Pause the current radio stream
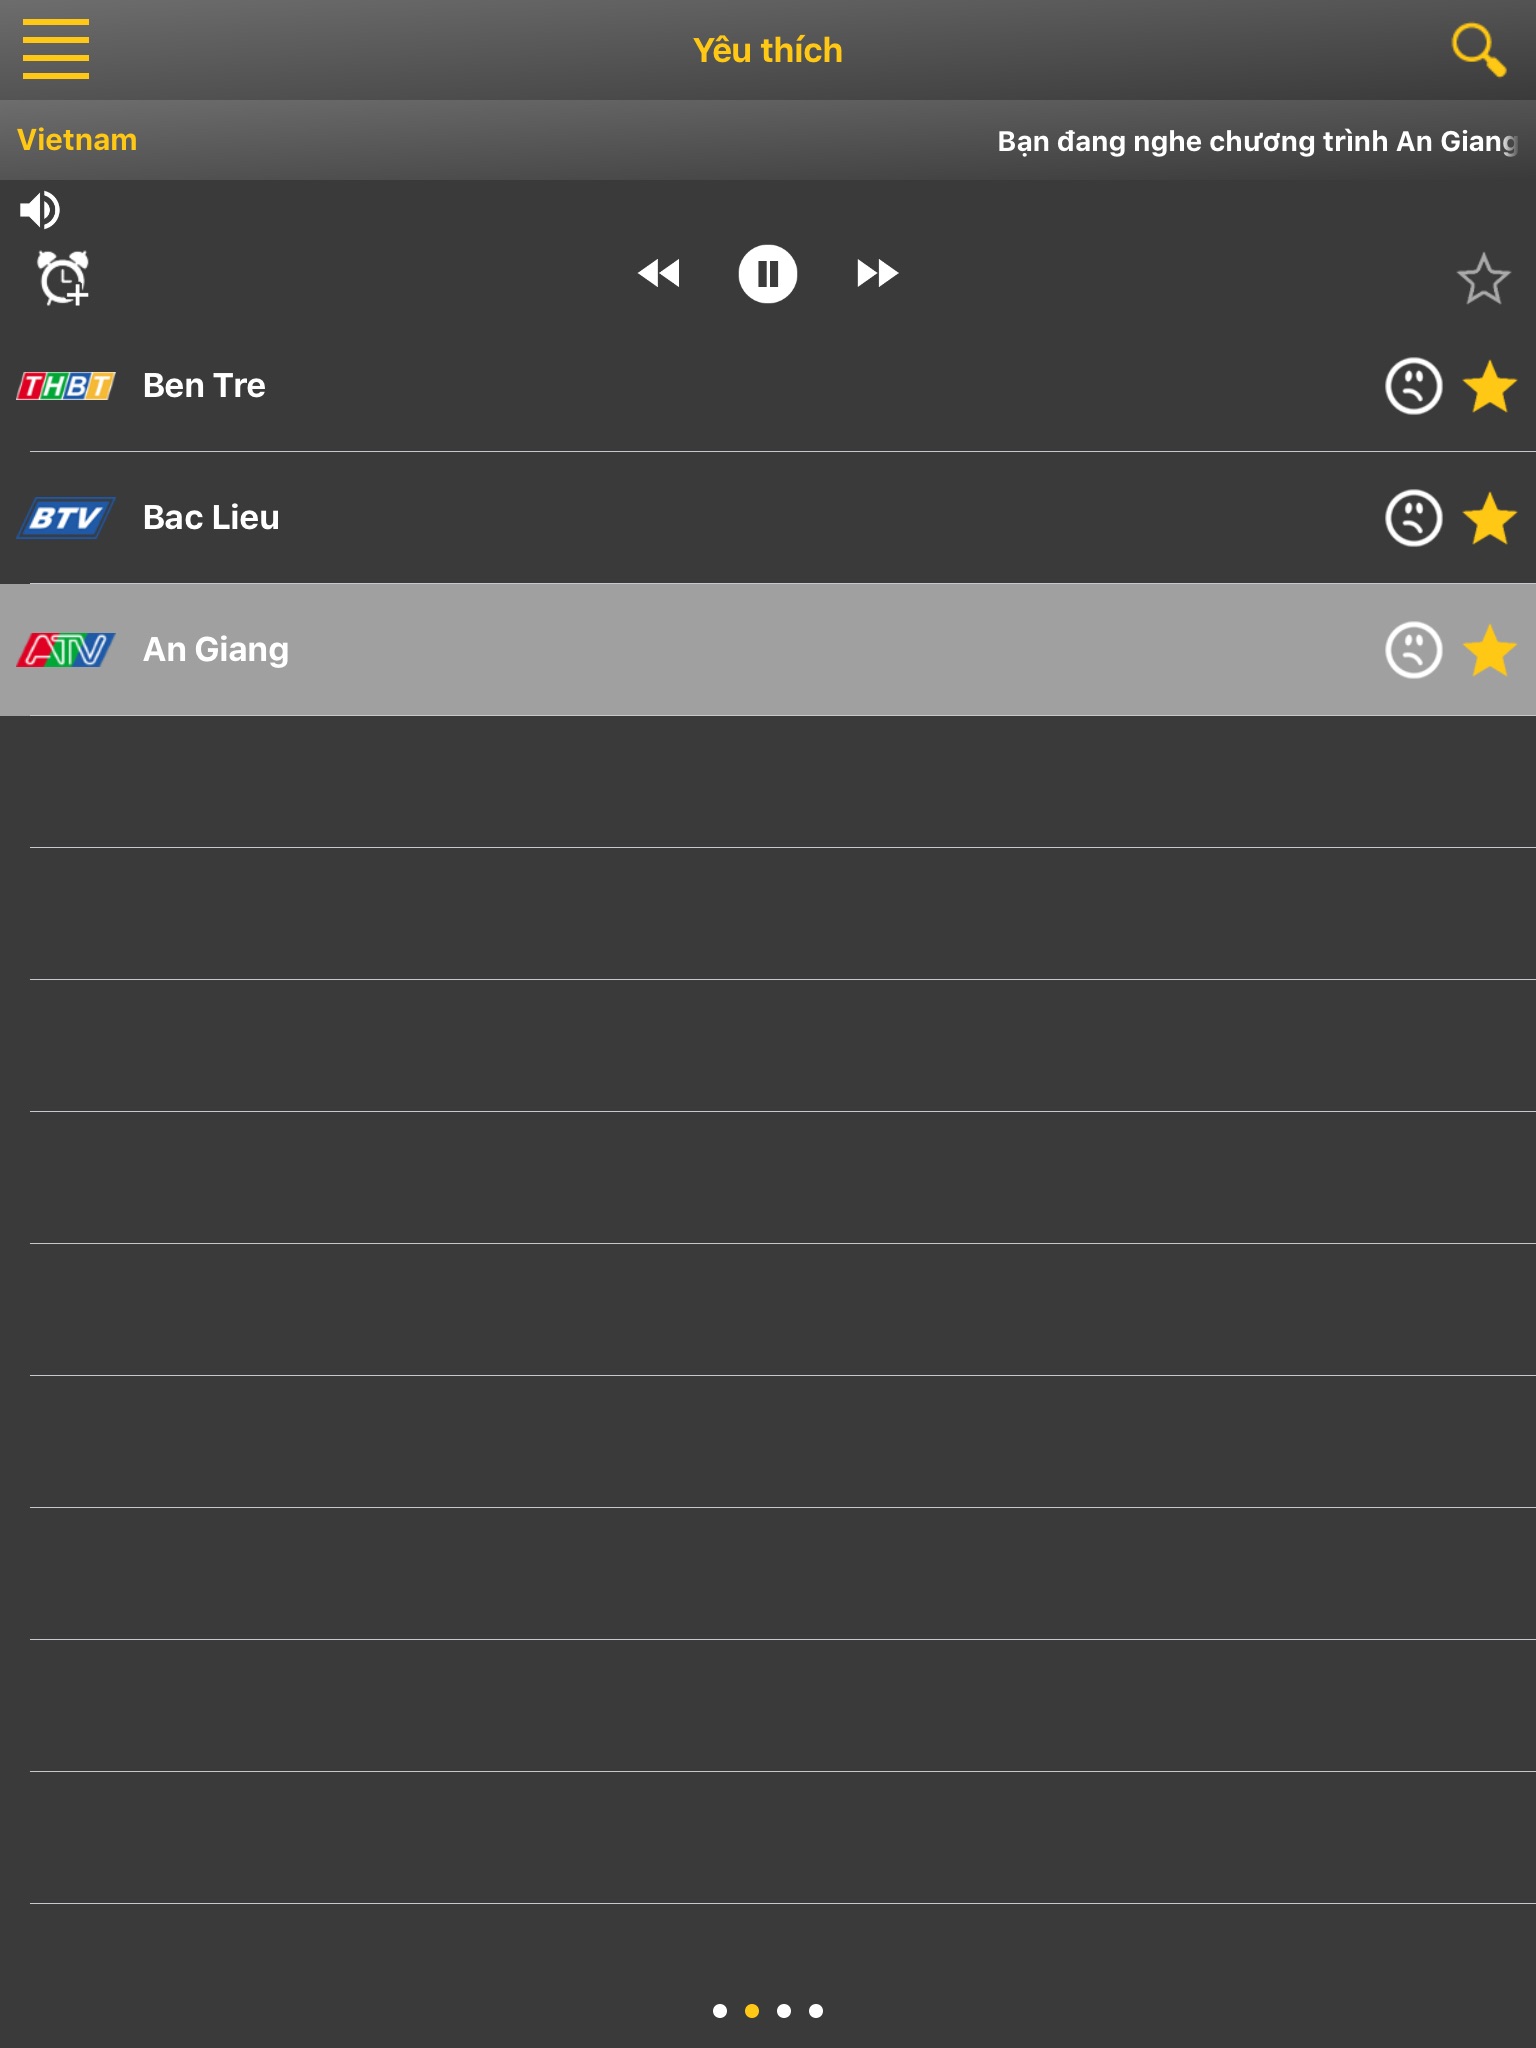Viewport: 1536px width, 2048px height. pyautogui.click(x=767, y=273)
